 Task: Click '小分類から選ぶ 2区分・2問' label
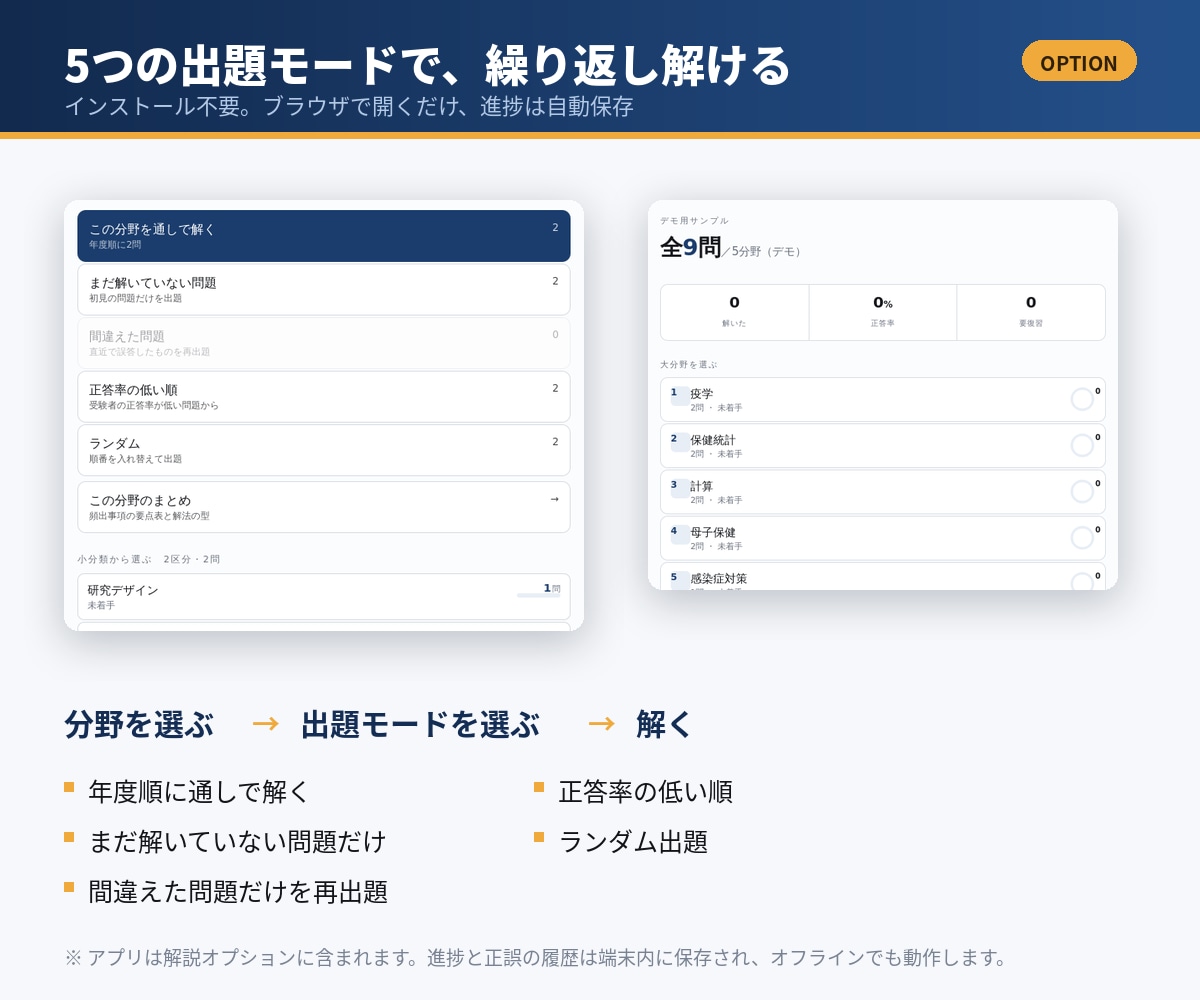point(148,559)
